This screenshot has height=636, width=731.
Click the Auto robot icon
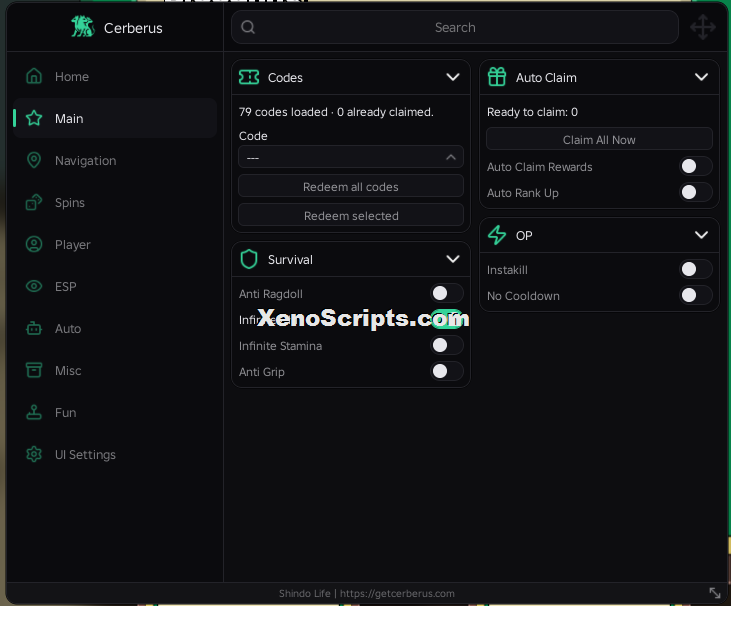pyautogui.click(x=34, y=328)
